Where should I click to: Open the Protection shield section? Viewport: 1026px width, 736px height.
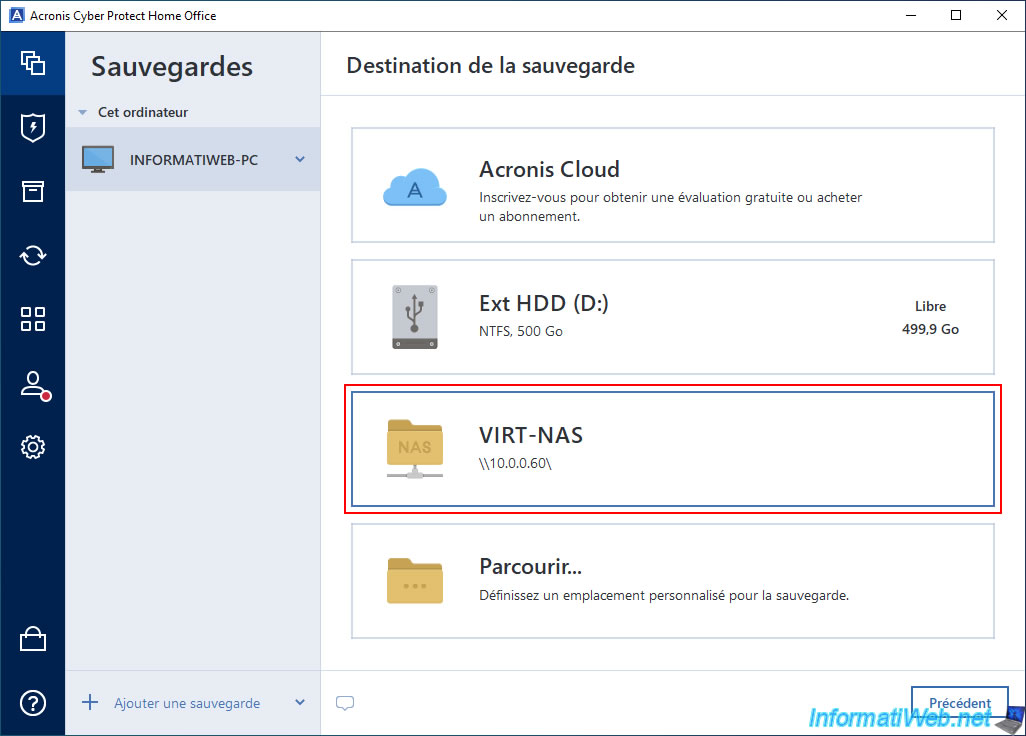click(x=33, y=128)
